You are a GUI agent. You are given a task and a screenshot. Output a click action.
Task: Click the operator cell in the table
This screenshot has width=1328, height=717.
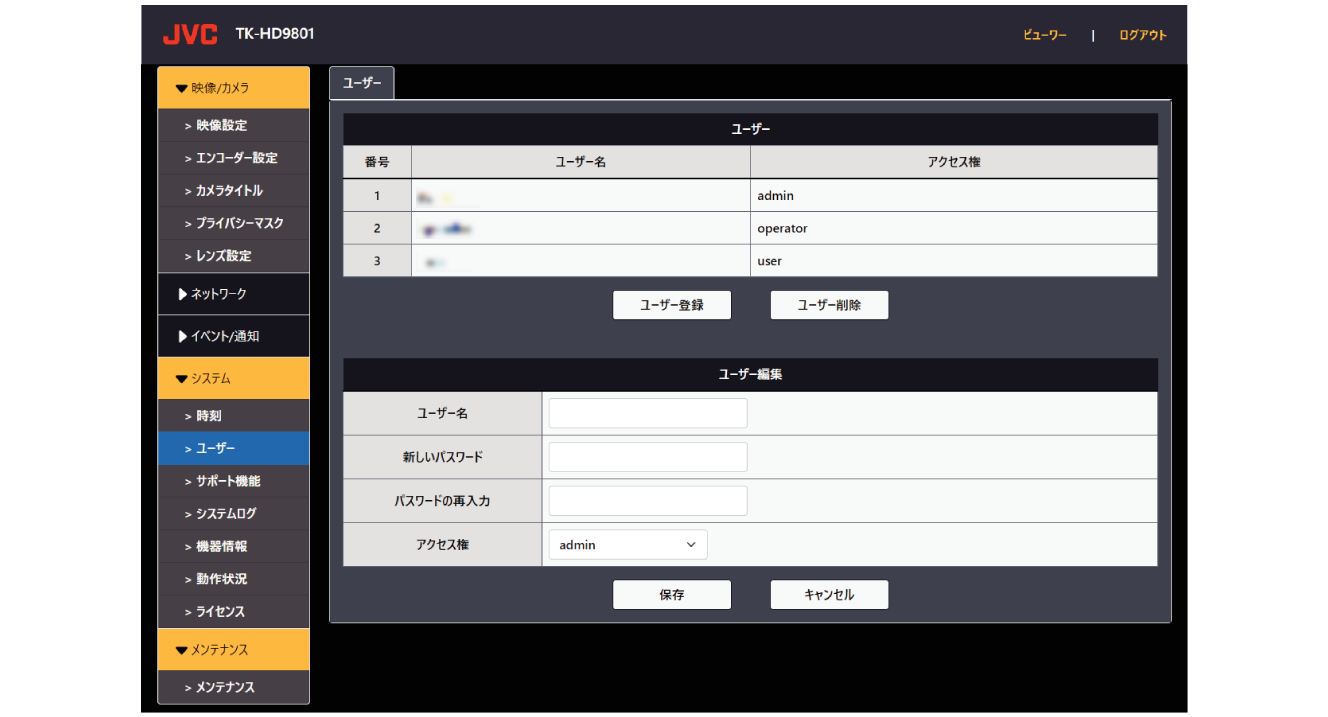(x=954, y=228)
